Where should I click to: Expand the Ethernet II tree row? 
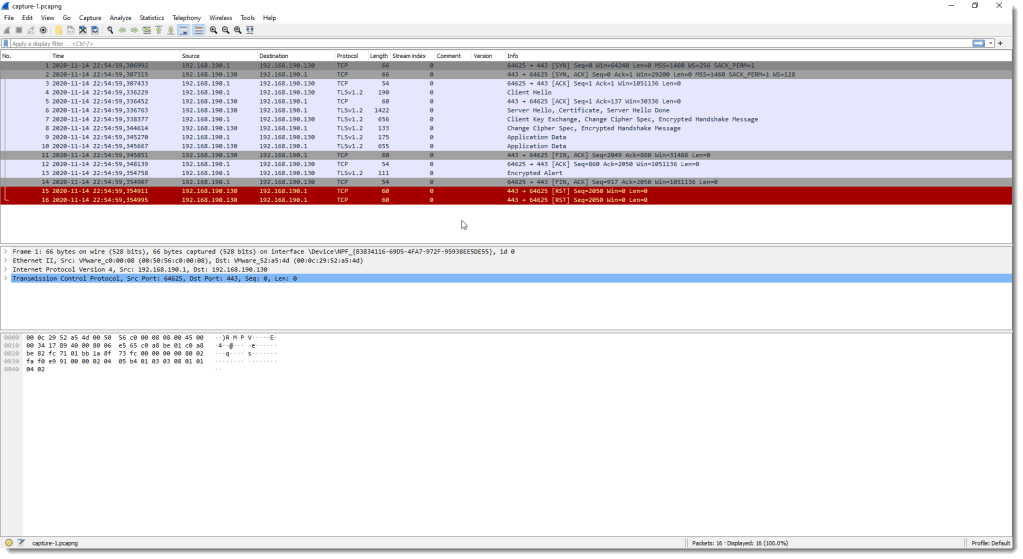click(x=6, y=261)
